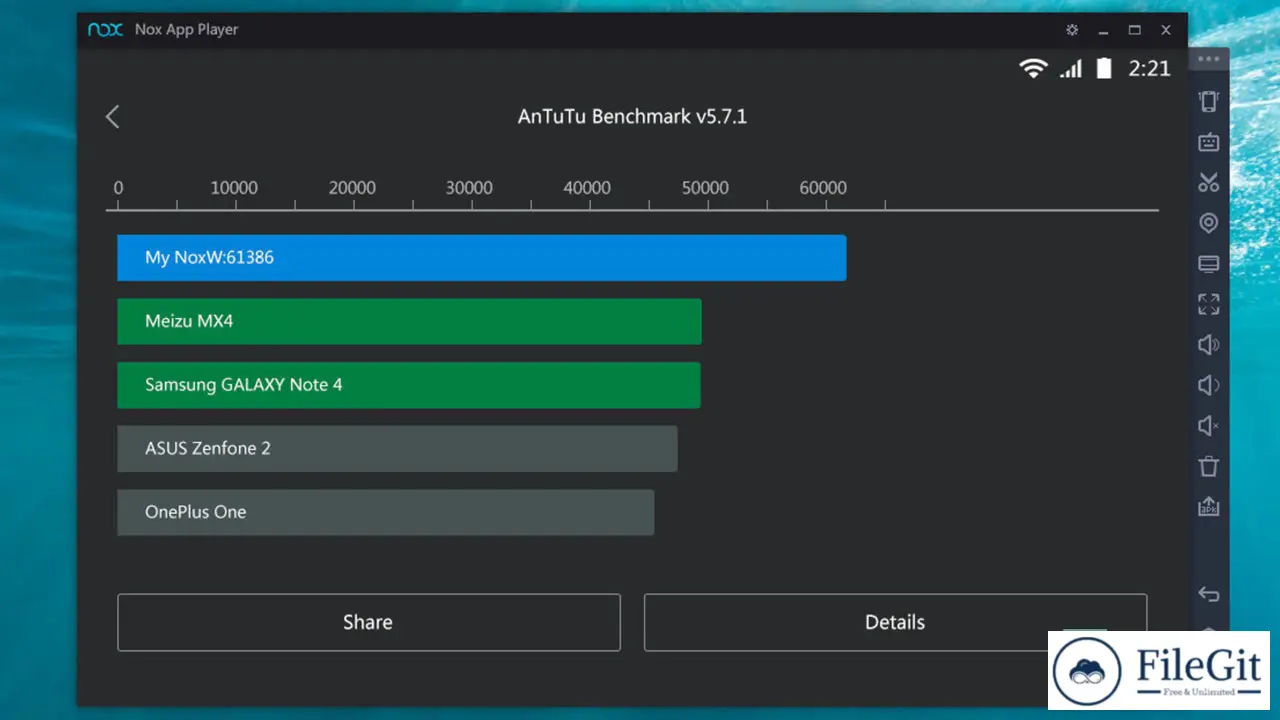
Task: Click the clock showing 2:21
Action: [x=1149, y=68]
